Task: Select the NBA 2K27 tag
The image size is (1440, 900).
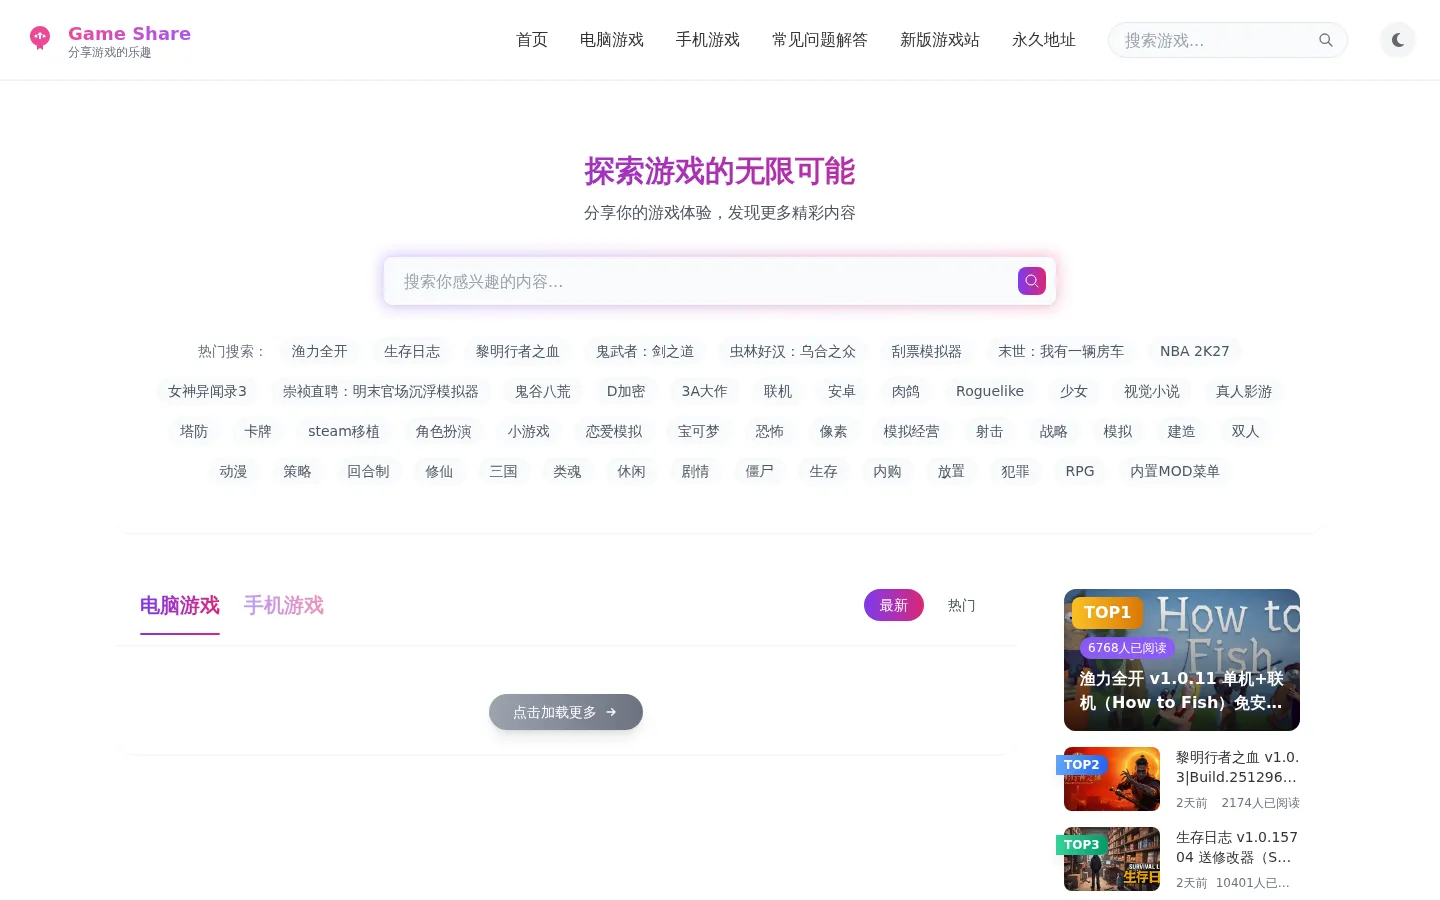Action: [1195, 351]
